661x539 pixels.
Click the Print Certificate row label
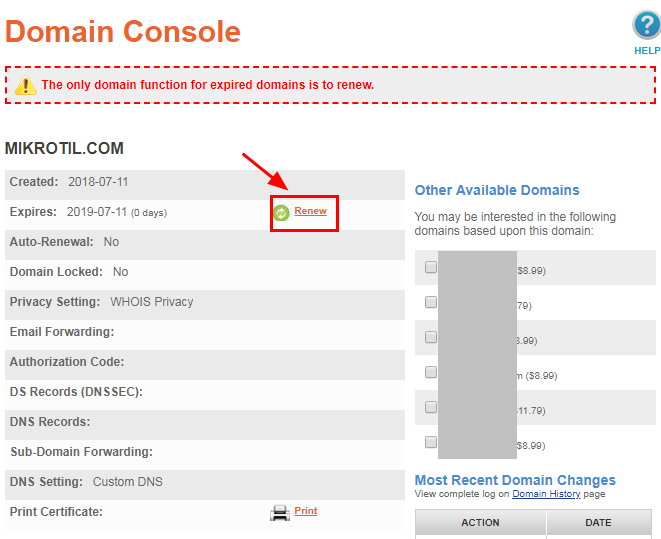56,512
